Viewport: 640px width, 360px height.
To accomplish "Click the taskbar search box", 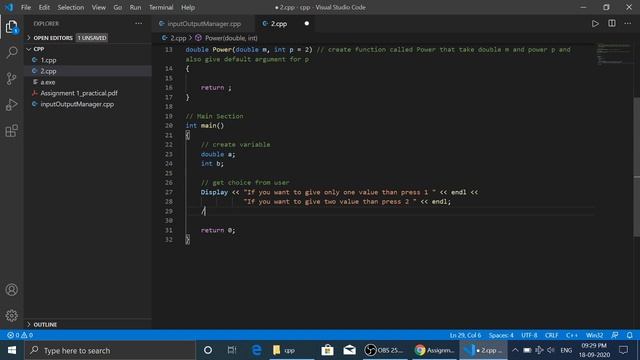I will click(110, 350).
